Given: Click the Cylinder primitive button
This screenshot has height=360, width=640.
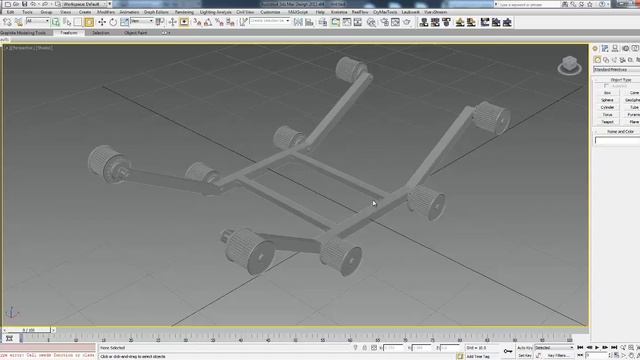Looking at the screenshot, I should click(x=607, y=107).
